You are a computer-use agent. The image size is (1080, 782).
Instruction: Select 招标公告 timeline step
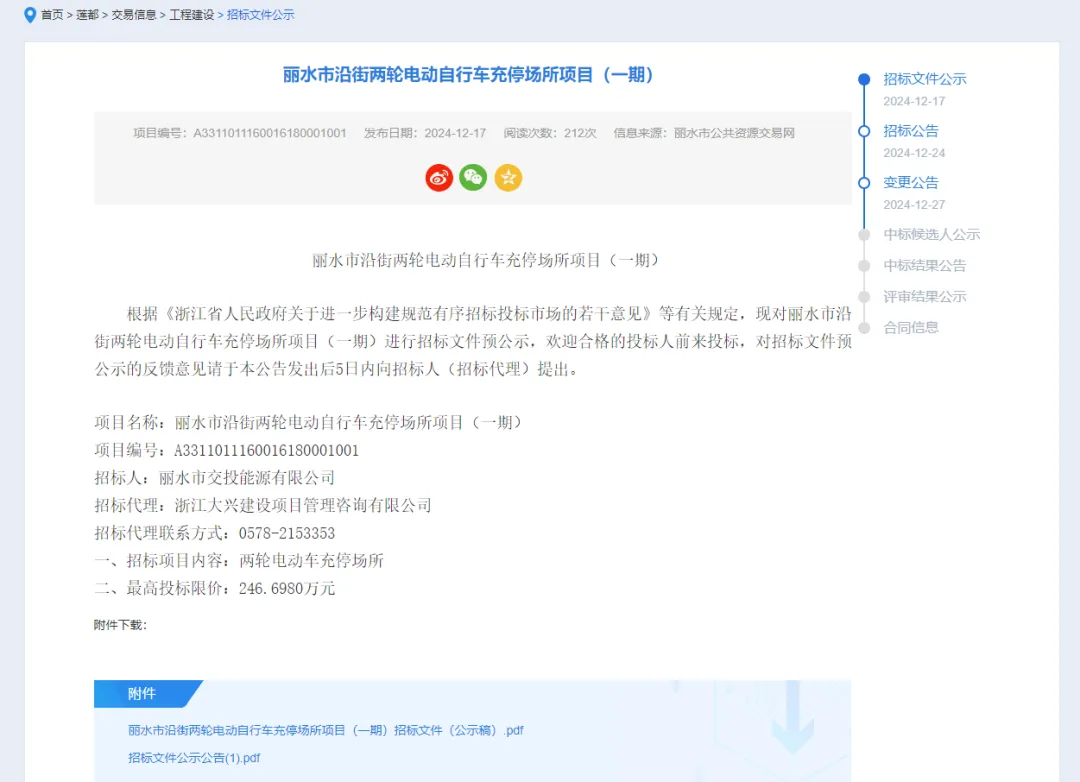point(911,131)
